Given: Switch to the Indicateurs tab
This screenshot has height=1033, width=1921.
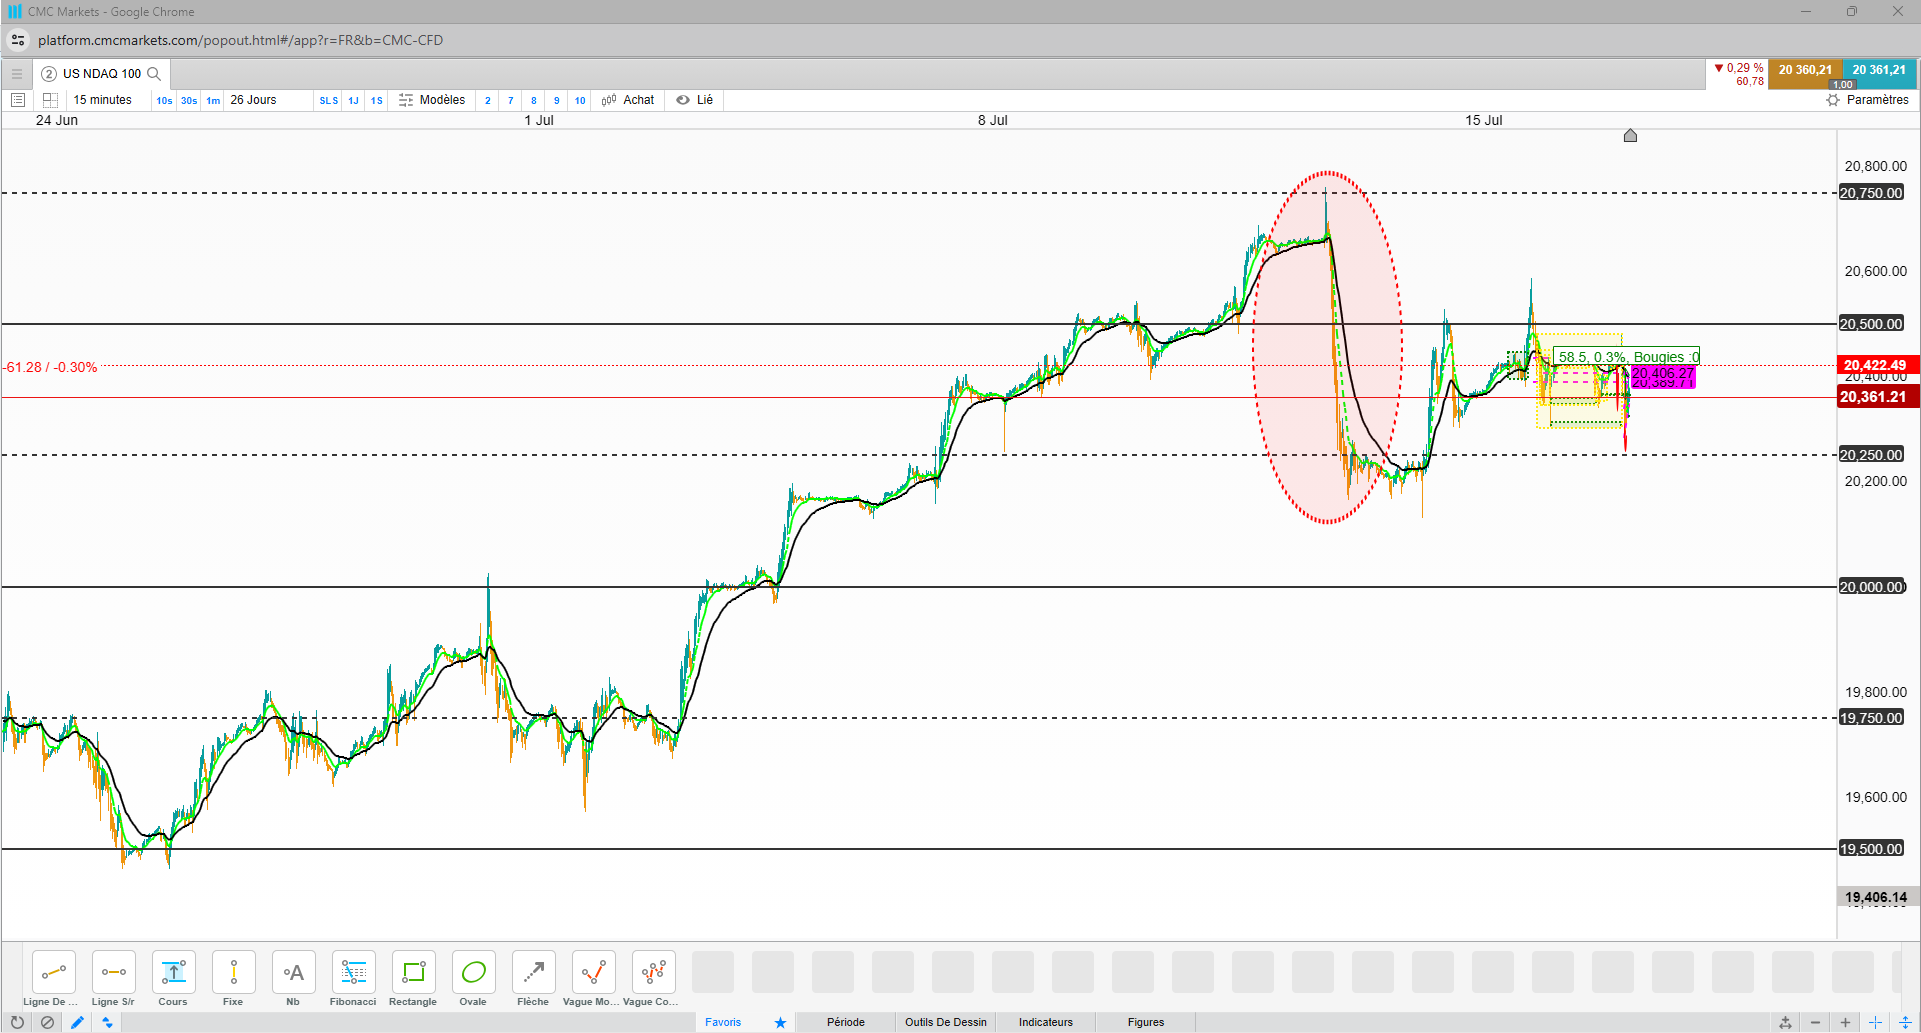Looking at the screenshot, I should (1046, 1022).
